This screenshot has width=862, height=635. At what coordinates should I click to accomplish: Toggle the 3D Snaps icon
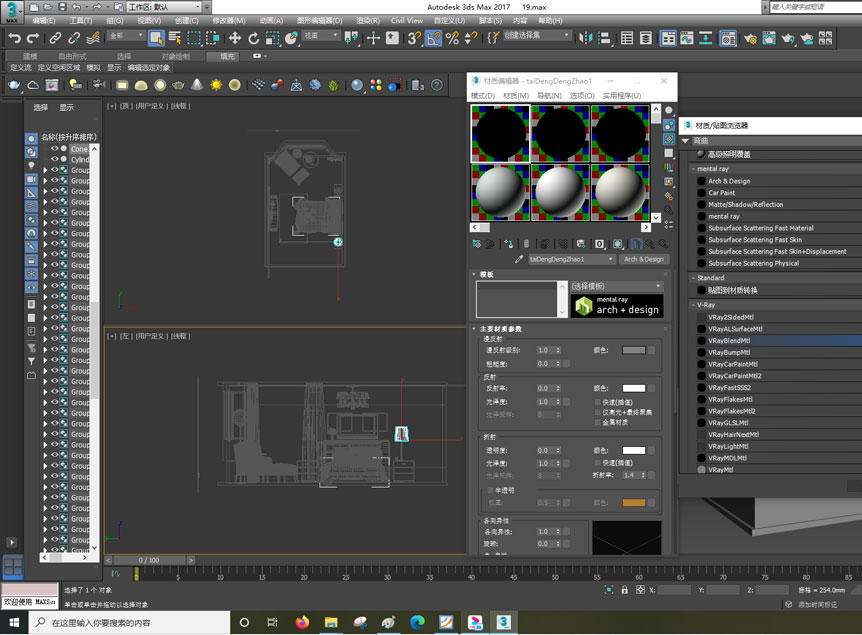coord(414,38)
